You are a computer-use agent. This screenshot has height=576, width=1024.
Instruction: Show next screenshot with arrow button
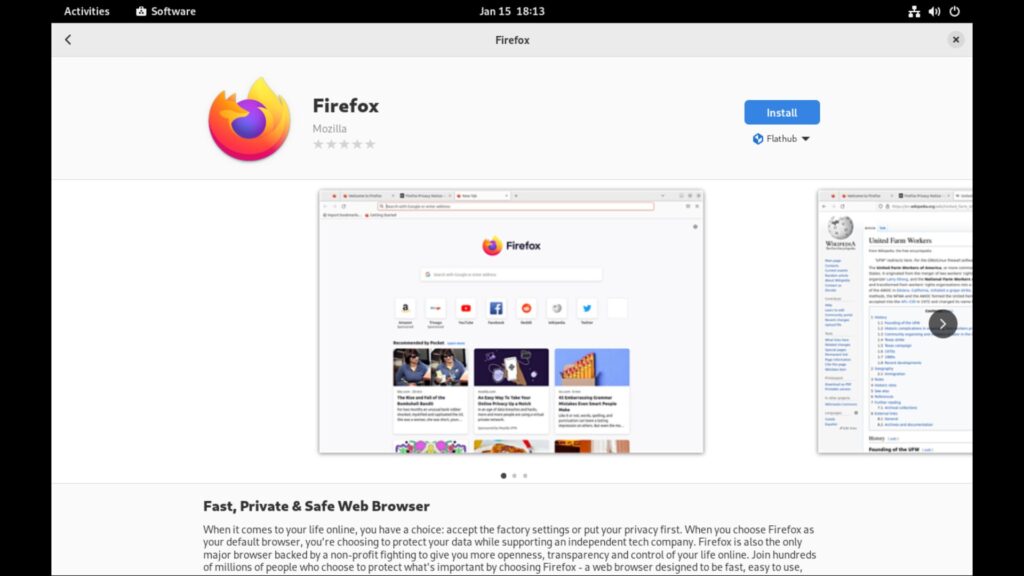click(942, 324)
